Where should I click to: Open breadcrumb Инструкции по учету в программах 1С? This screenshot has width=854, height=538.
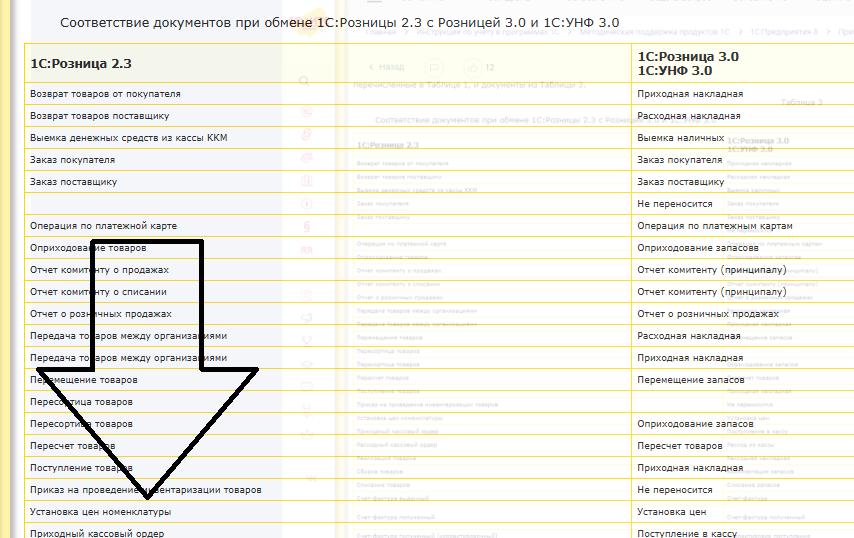[488, 32]
